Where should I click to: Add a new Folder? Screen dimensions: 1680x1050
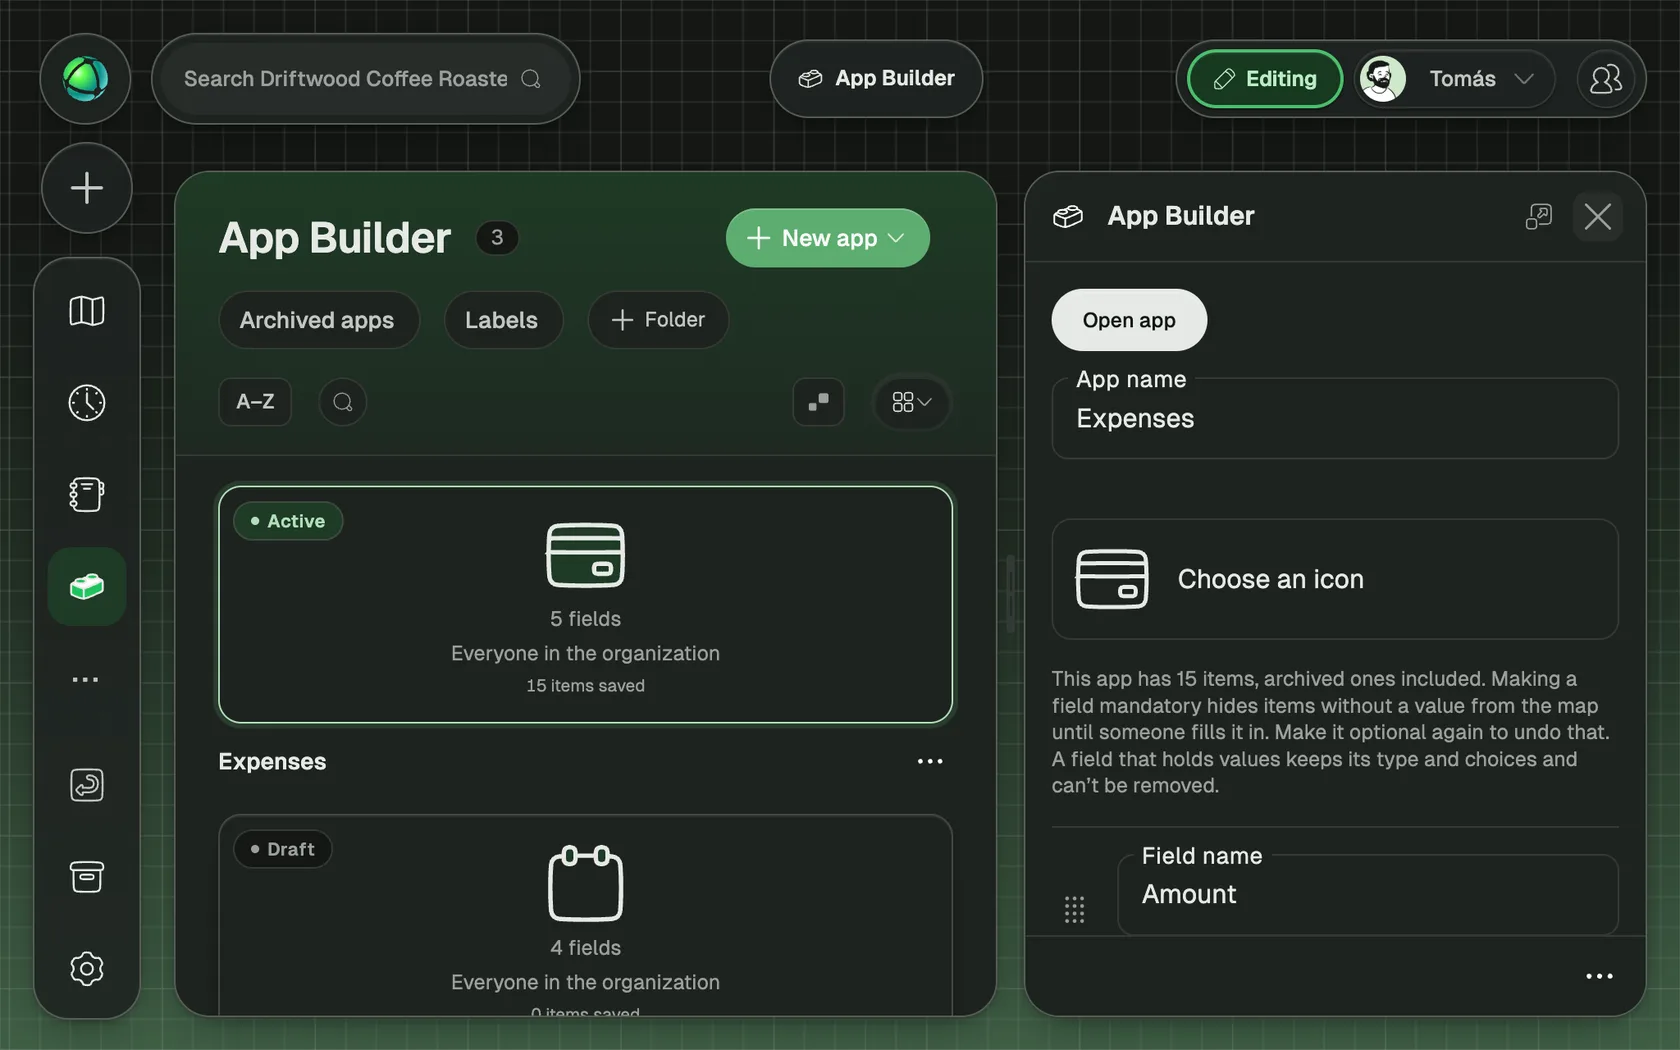658,320
